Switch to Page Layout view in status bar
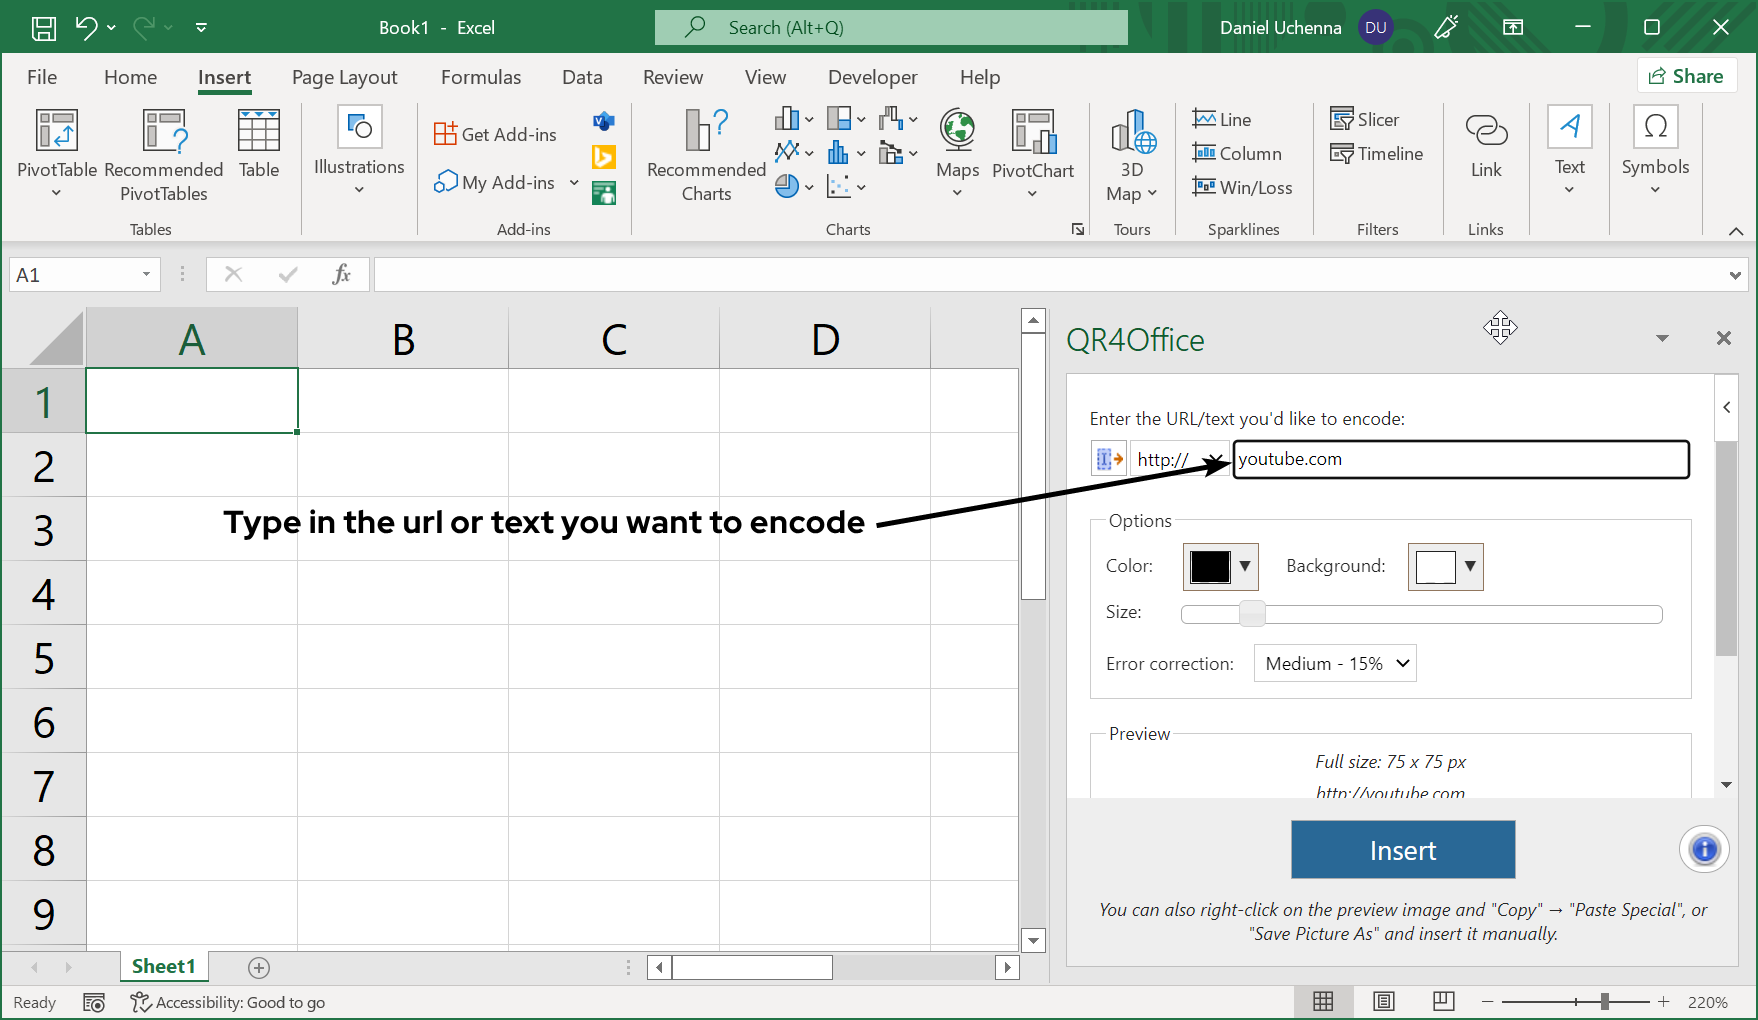The width and height of the screenshot is (1758, 1020). 1384,1002
